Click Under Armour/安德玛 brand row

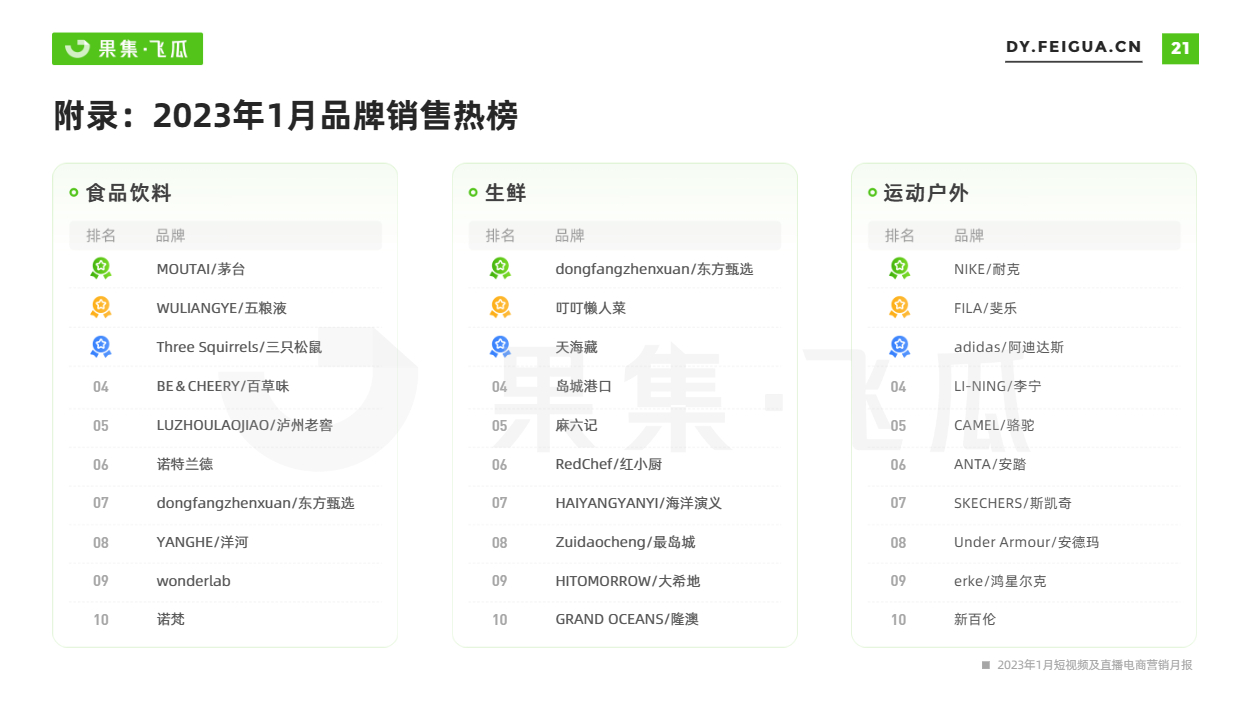click(1024, 542)
